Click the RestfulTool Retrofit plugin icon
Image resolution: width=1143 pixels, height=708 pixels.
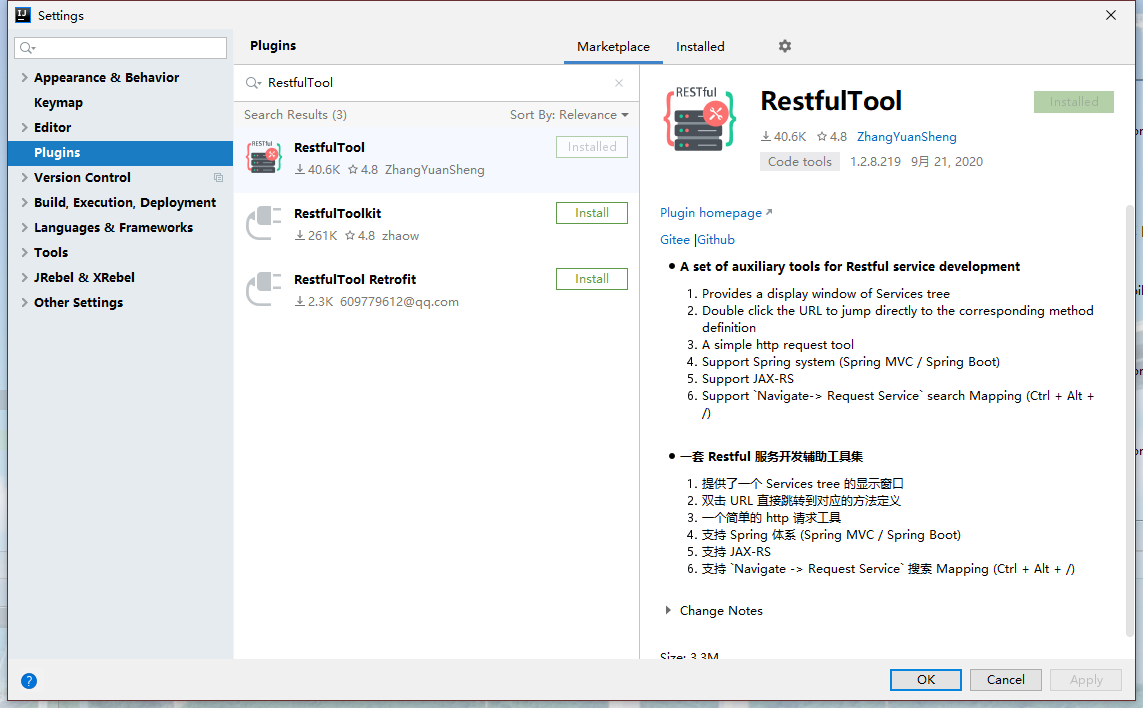(264, 290)
